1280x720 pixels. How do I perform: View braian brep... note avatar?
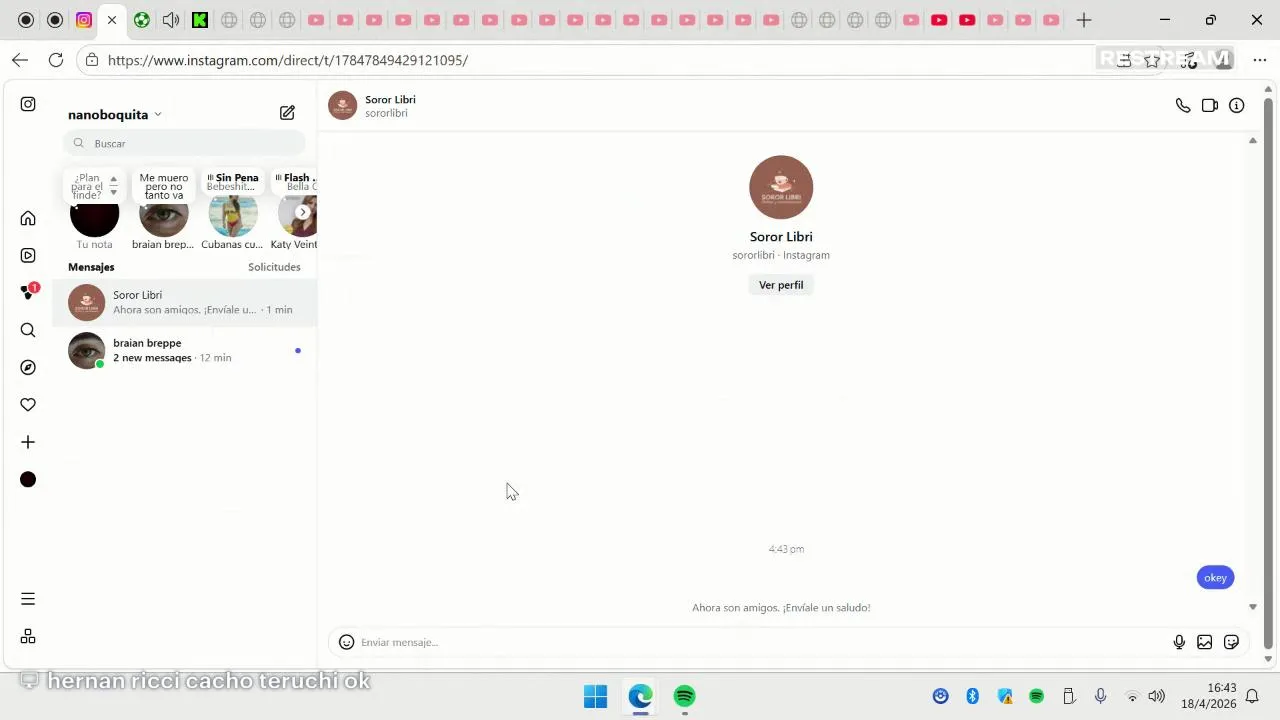163,214
